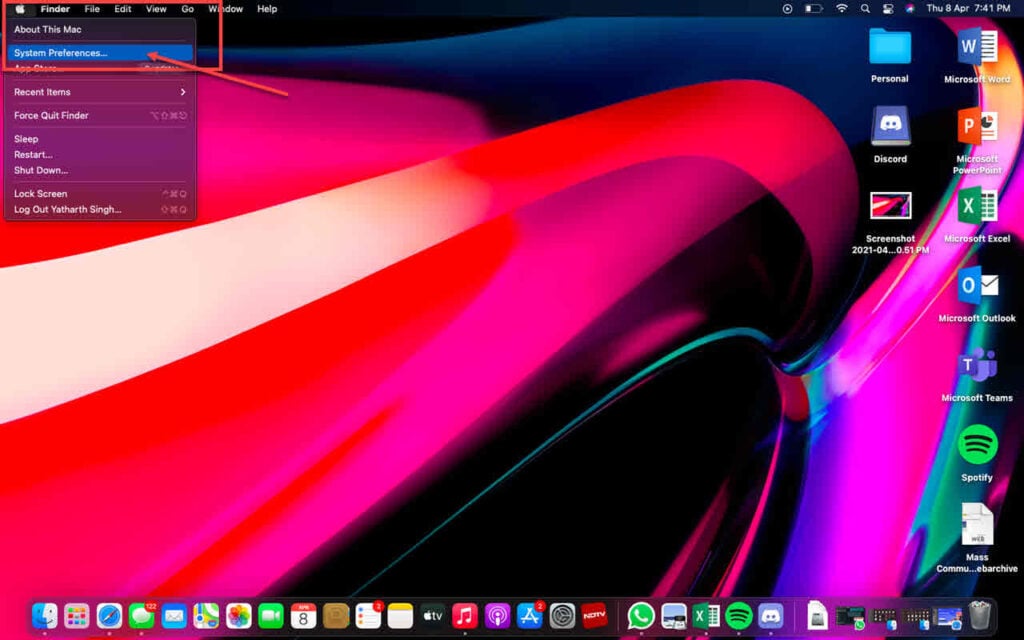Viewport: 1024px width, 640px height.
Task: Open the Window menu
Action: (x=225, y=9)
